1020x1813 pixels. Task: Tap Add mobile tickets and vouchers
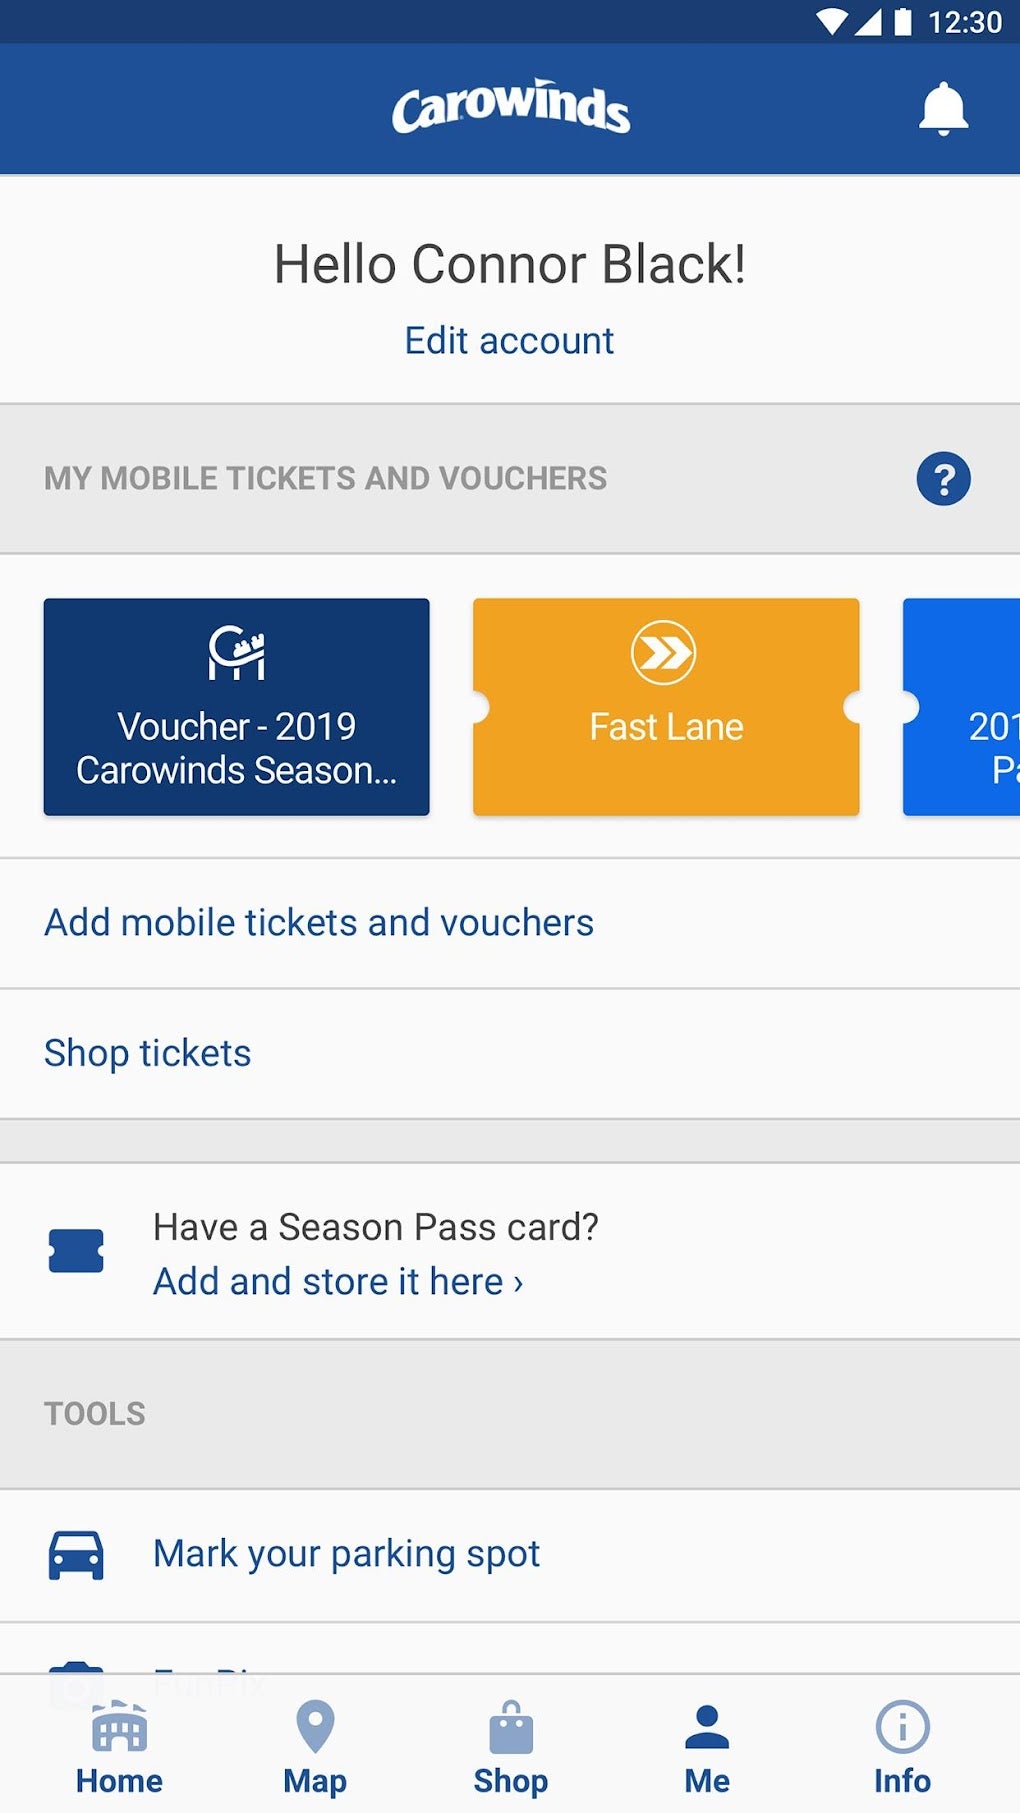coord(319,923)
